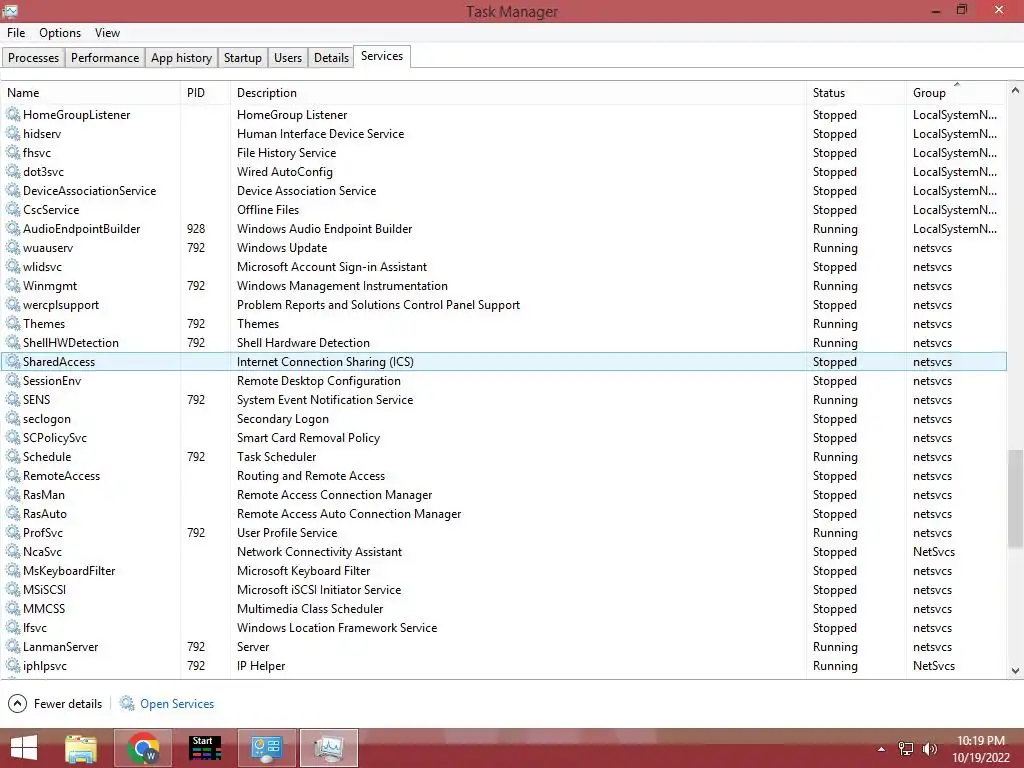Select the CscService row name
Viewport: 1024px width, 768px height.
tap(51, 210)
